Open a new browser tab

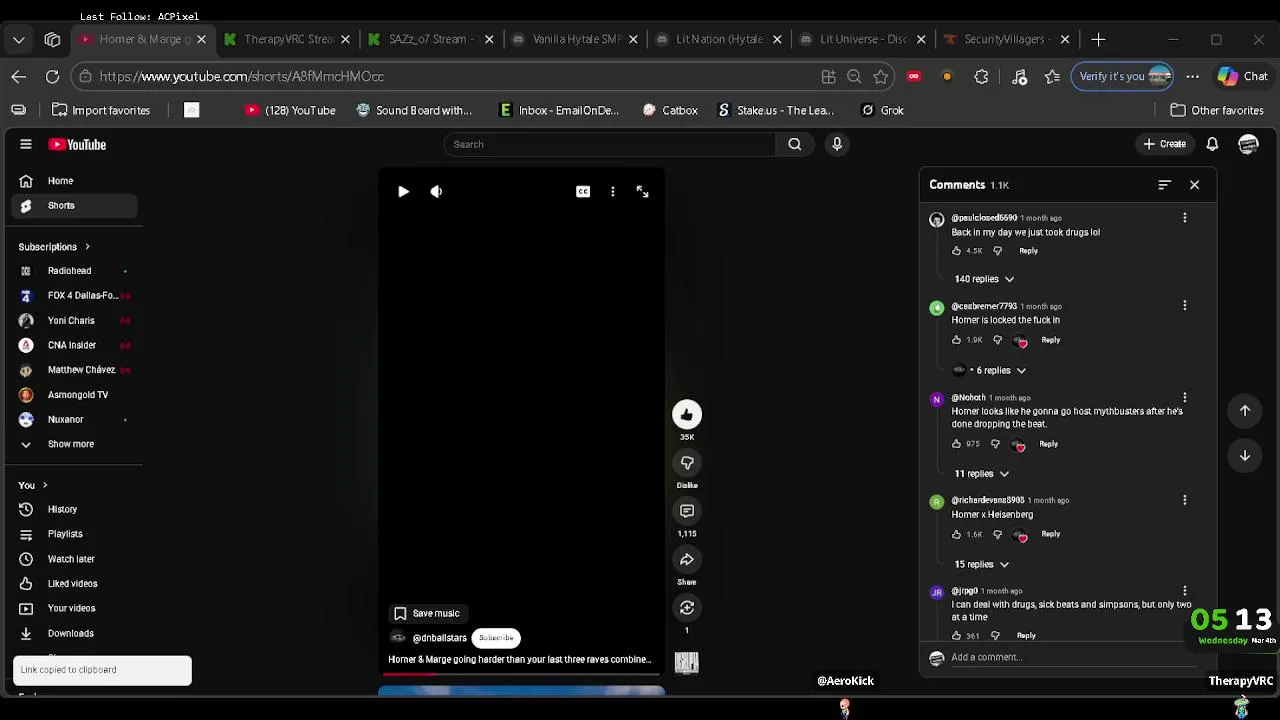[1098, 39]
